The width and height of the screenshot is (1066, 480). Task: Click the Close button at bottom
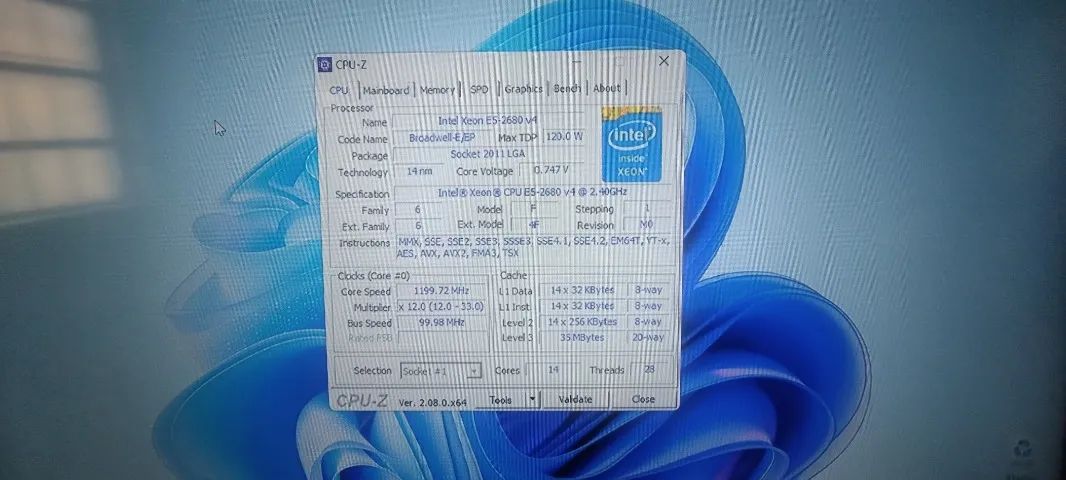click(x=643, y=399)
